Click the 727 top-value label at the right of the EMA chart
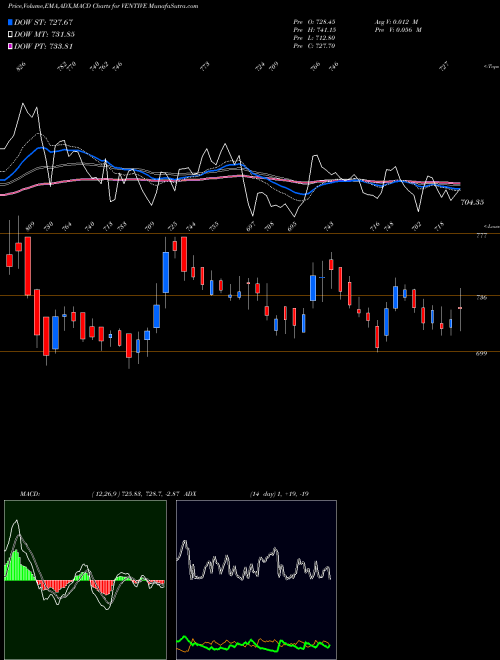500x660 pixels. [444, 67]
